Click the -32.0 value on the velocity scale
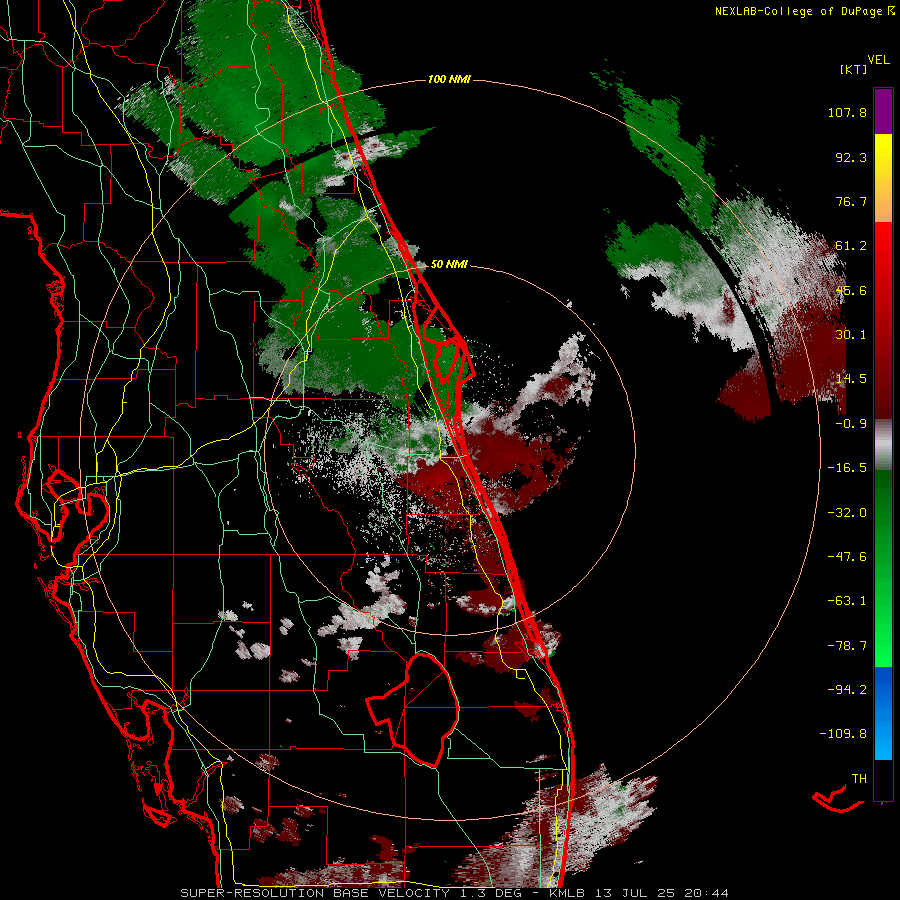The image size is (900, 900). (x=847, y=513)
